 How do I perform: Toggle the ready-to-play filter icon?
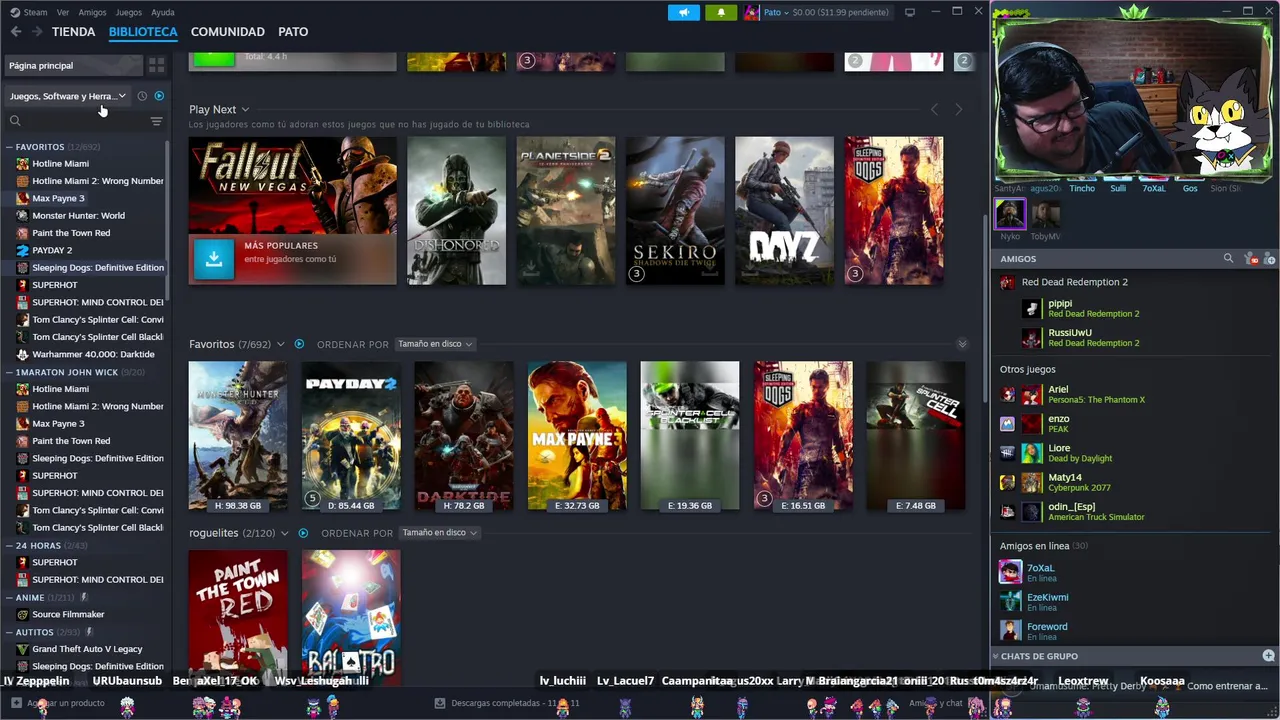[159, 96]
